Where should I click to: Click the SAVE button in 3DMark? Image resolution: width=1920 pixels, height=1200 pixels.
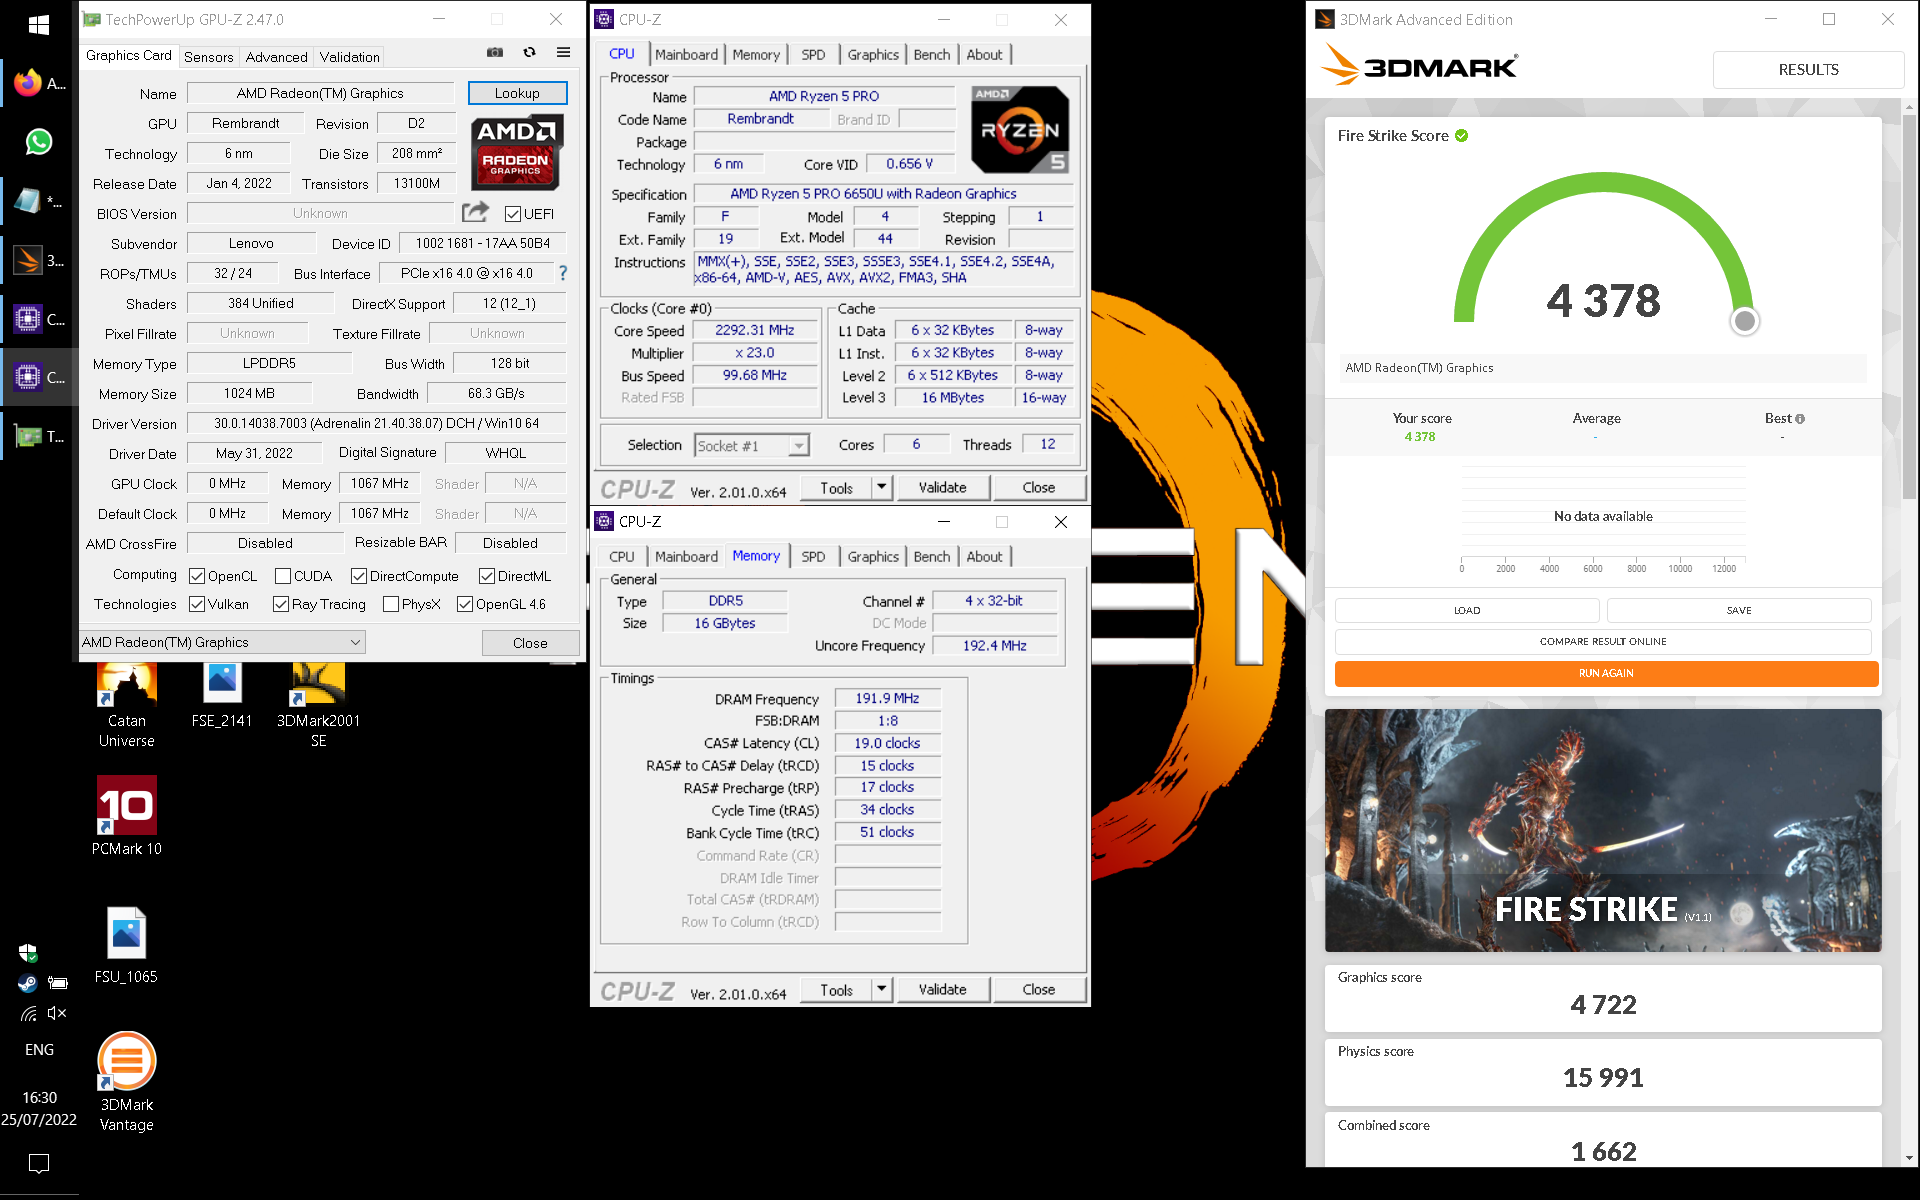click(1739, 610)
